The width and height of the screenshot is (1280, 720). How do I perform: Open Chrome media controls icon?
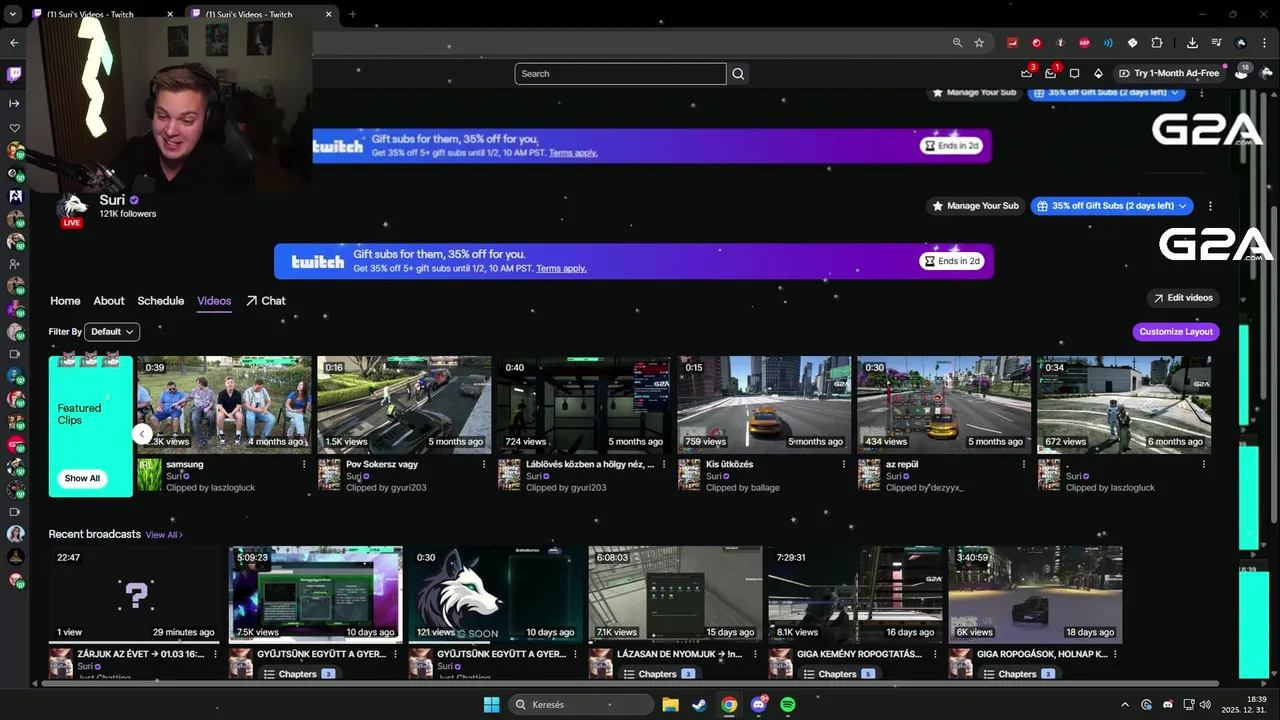tap(1216, 43)
